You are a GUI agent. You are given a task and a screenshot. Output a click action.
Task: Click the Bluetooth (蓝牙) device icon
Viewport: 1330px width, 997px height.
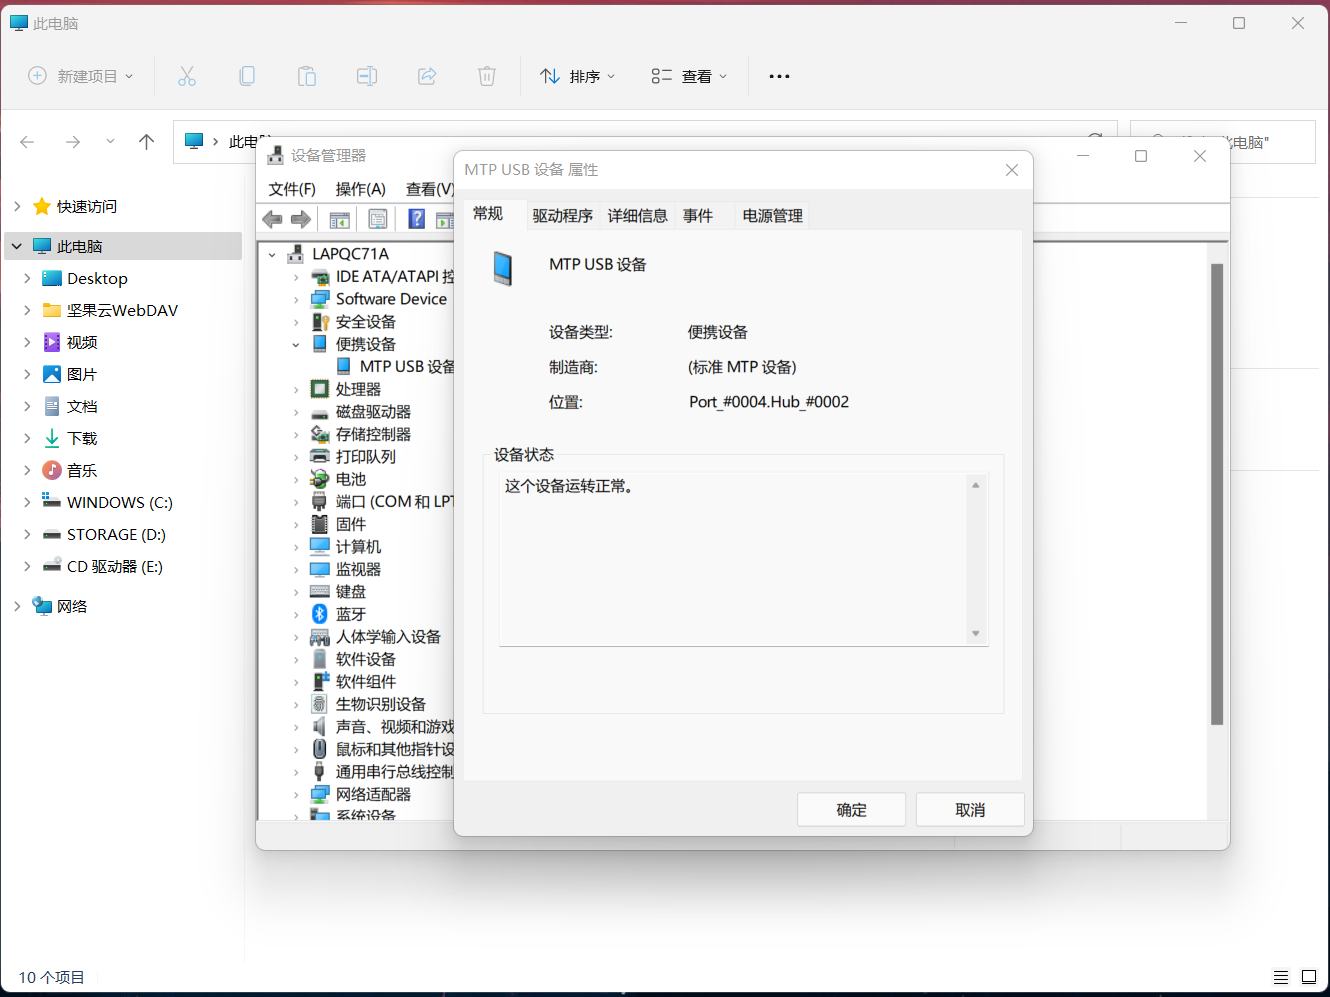tap(320, 614)
